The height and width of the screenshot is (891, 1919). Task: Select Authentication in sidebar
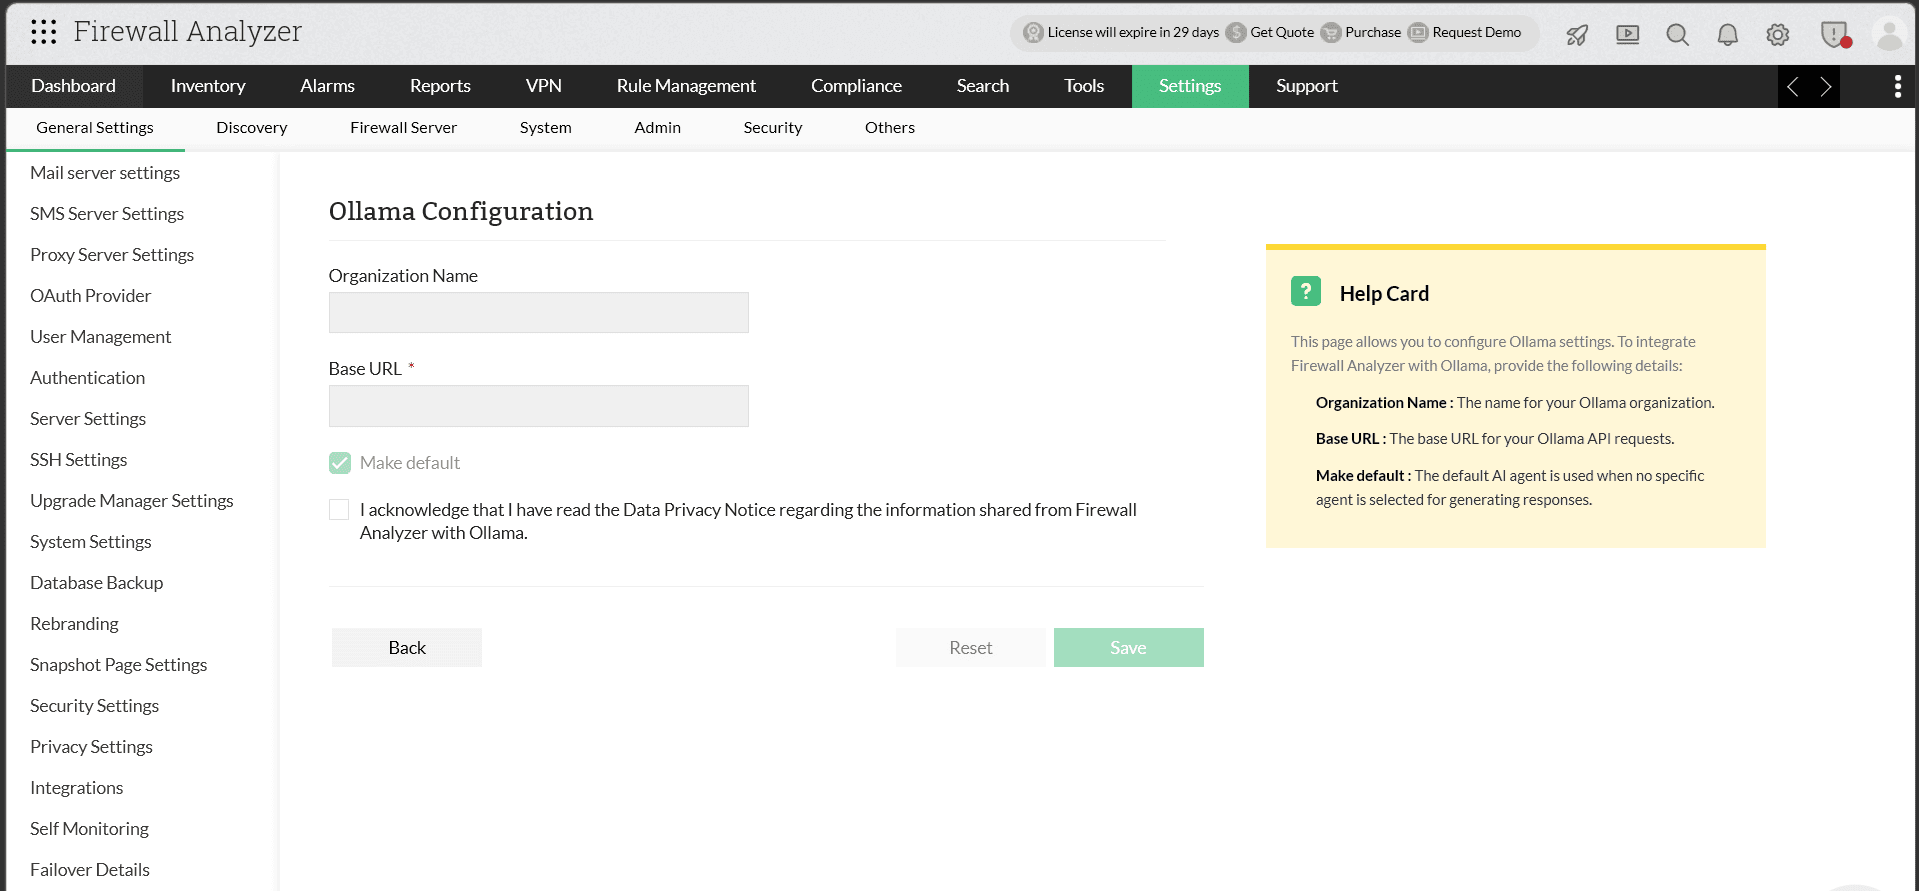88,378
